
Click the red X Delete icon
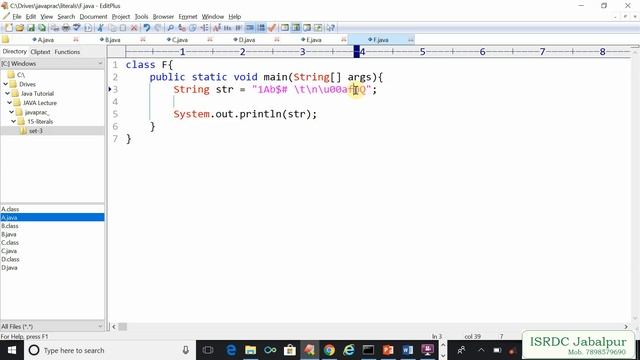(x=134, y=28)
